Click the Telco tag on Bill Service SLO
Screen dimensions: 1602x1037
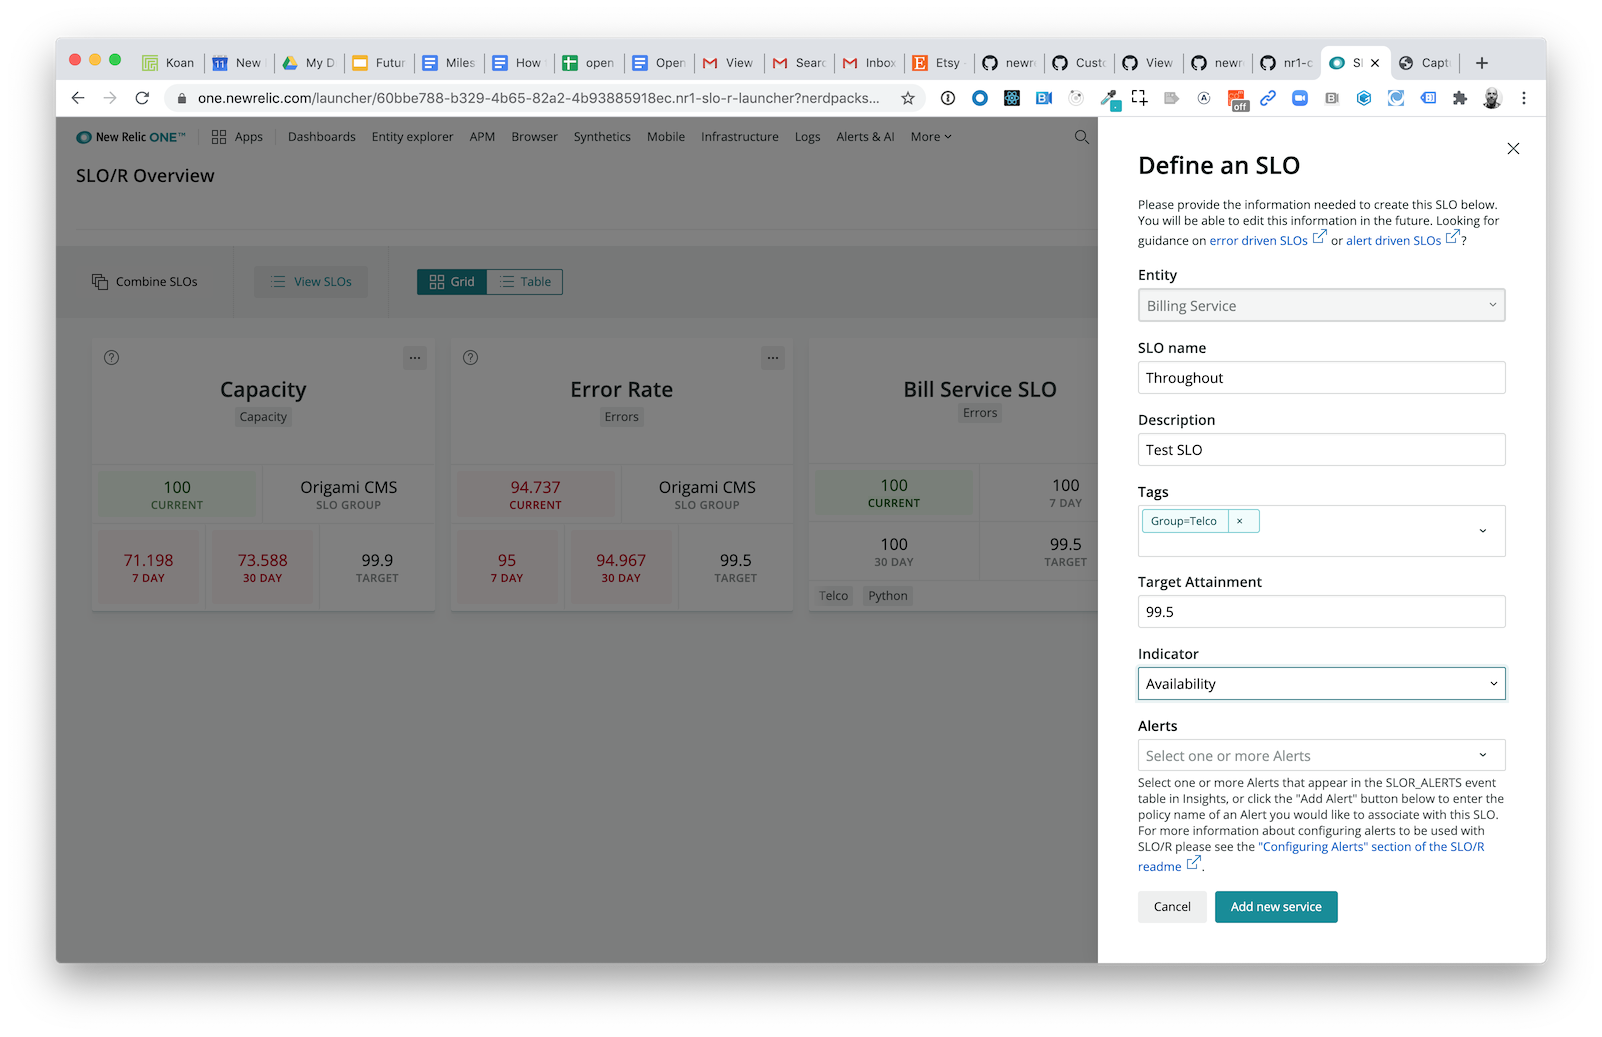pyautogui.click(x=833, y=596)
